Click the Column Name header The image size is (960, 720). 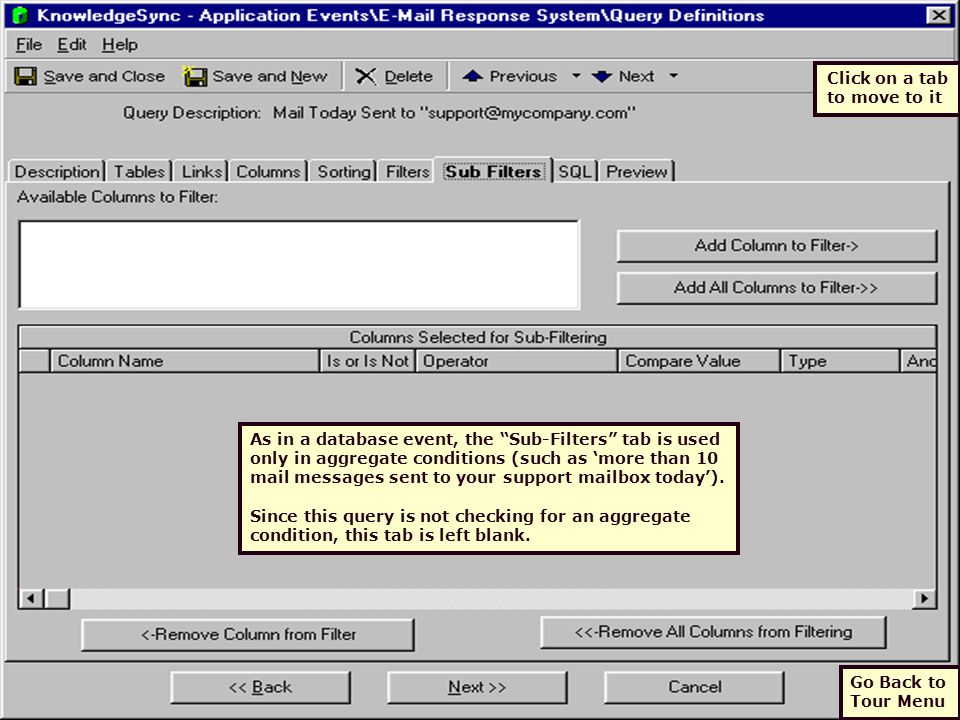point(185,361)
